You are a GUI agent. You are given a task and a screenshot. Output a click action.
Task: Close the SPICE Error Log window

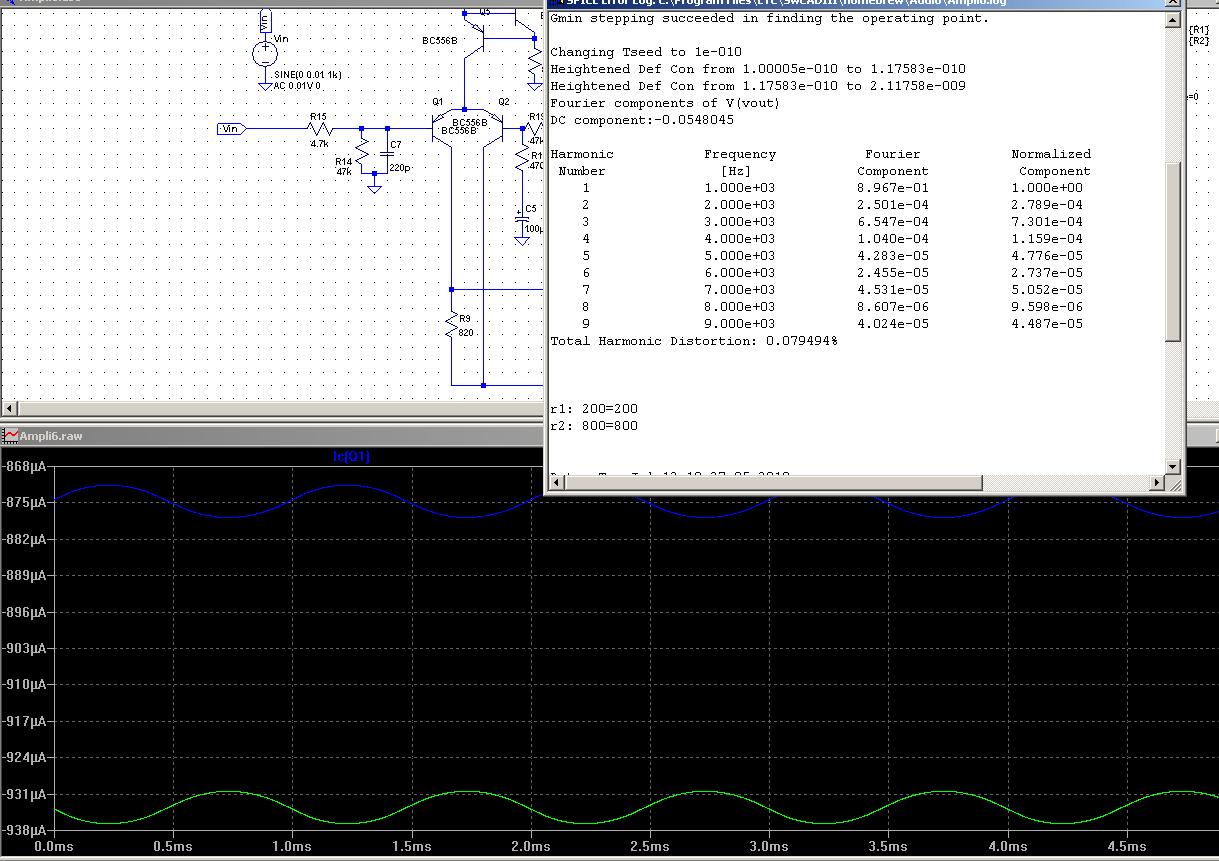[1173, 3]
